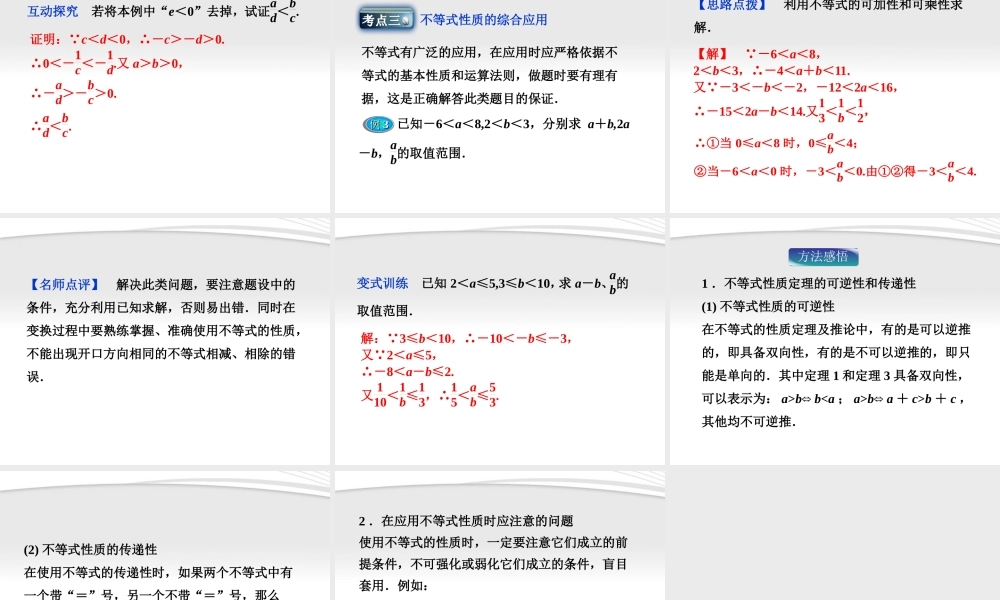Click the 考点三 badge icon
Image resolution: width=1000 pixels, height=600 pixels.
point(386,20)
